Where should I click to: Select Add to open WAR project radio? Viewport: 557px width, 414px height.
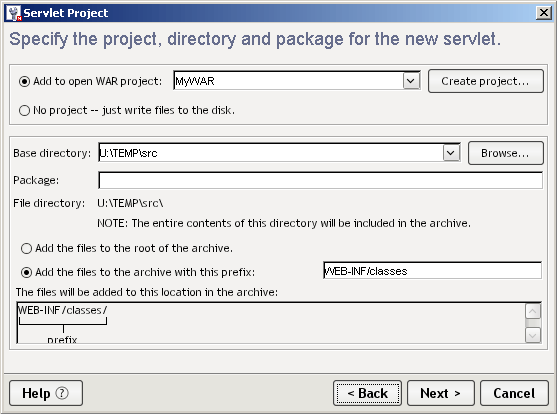click(x=24, y=82)
